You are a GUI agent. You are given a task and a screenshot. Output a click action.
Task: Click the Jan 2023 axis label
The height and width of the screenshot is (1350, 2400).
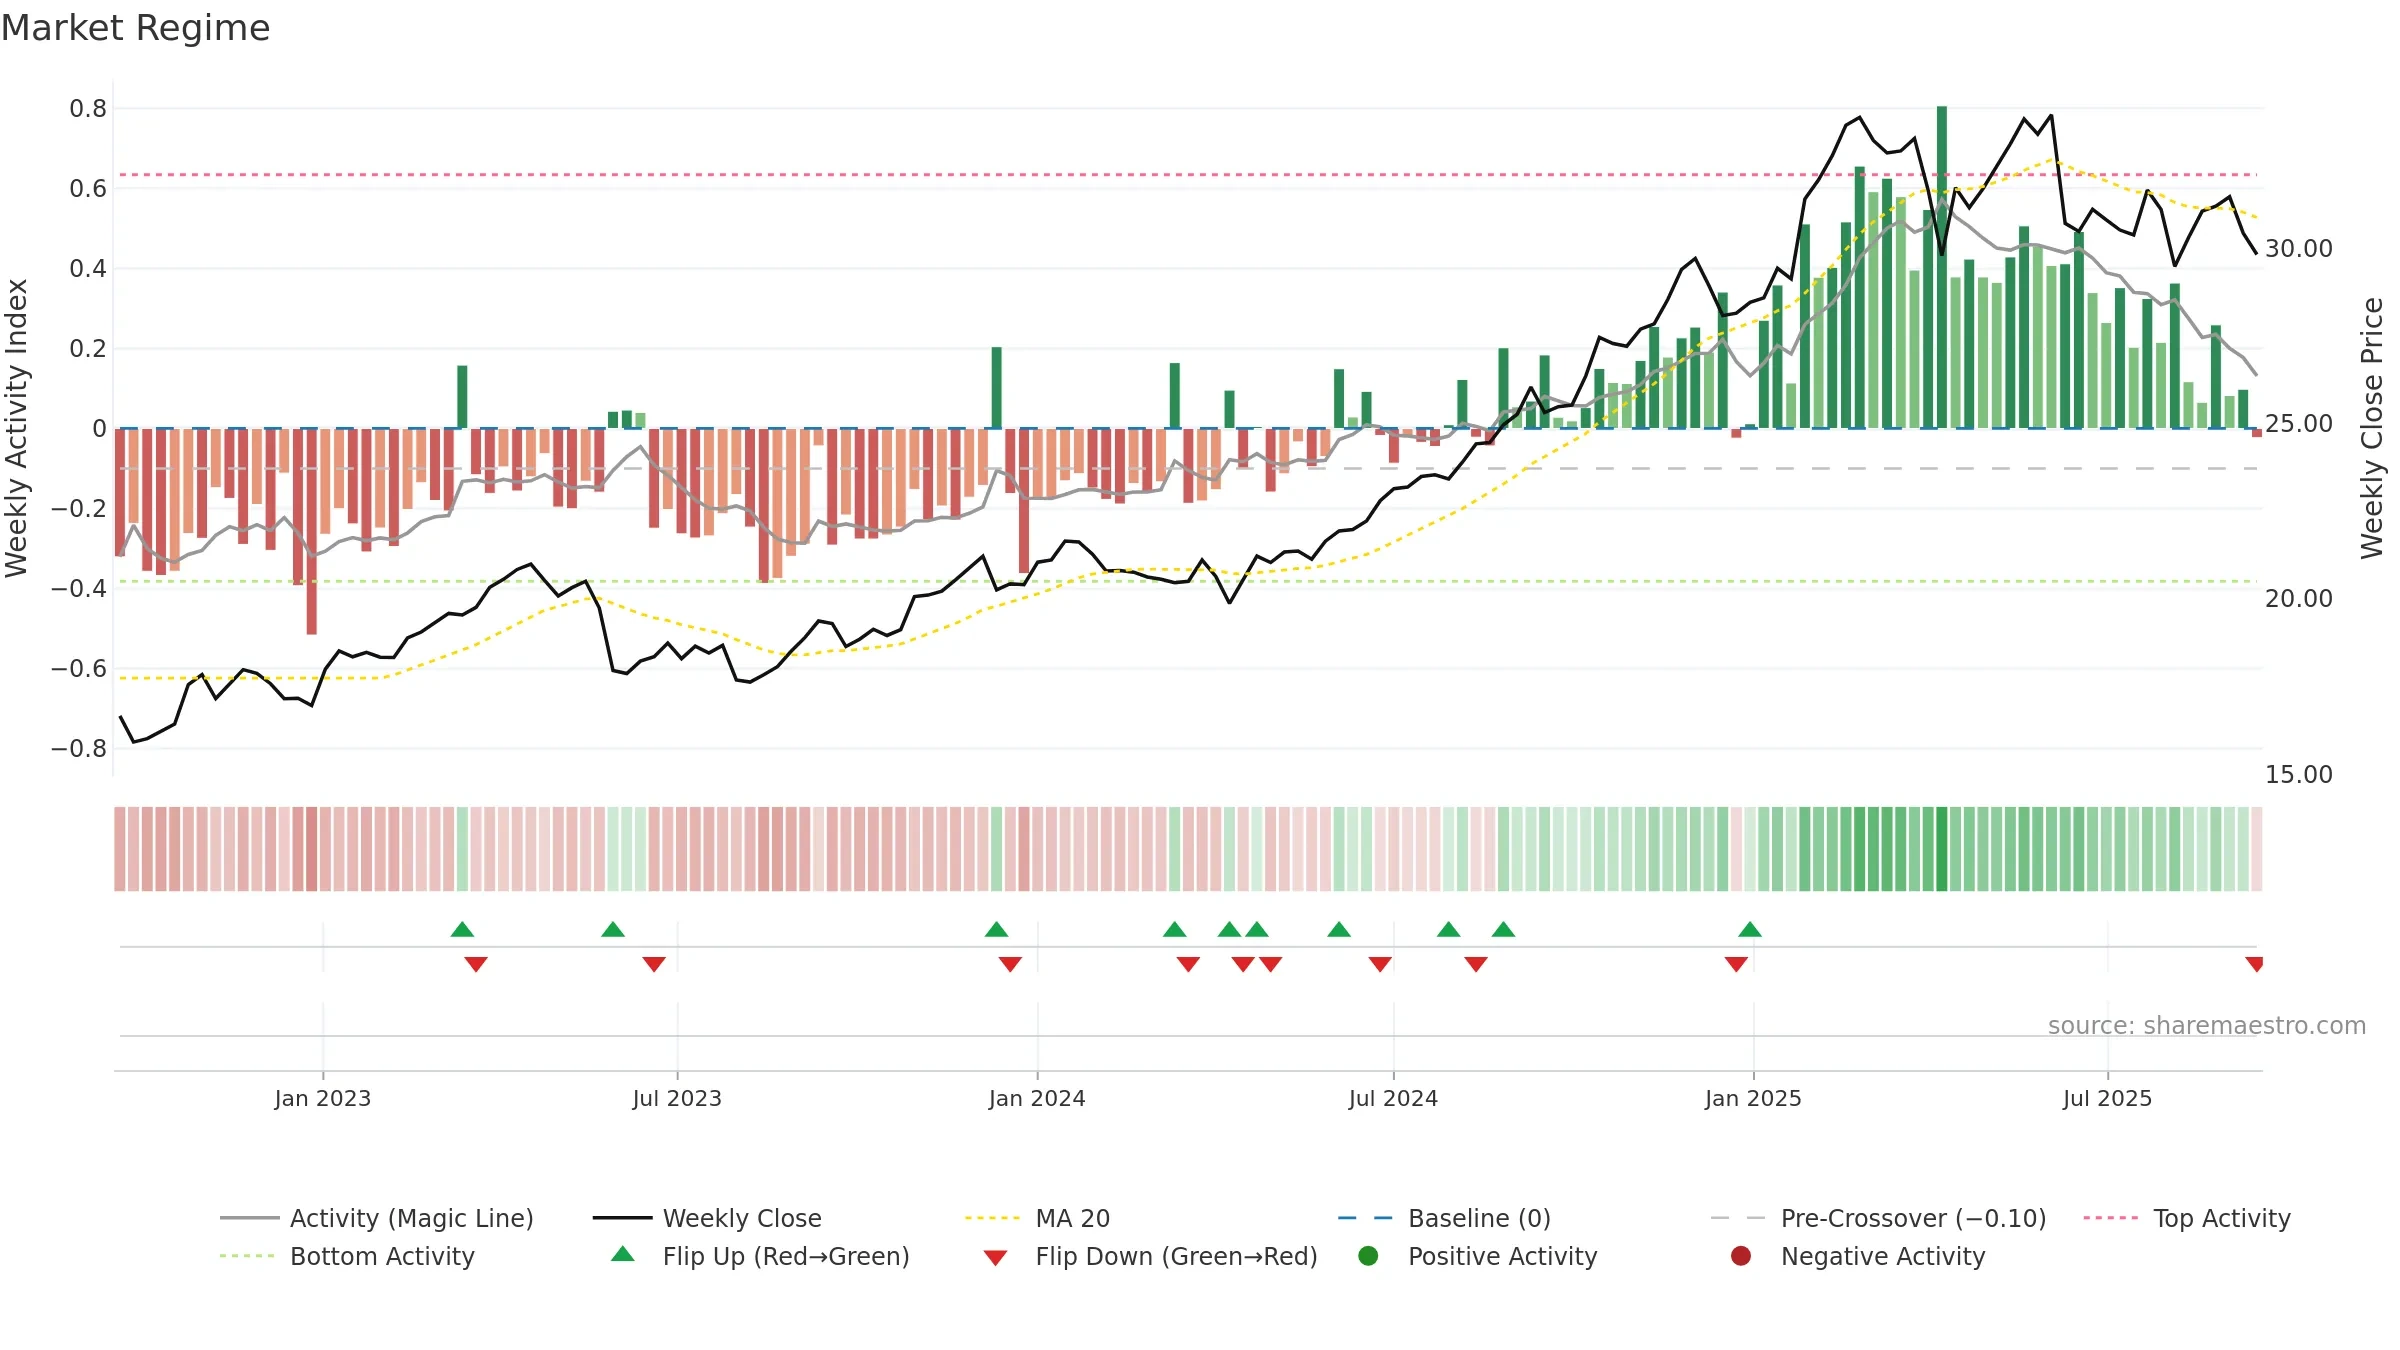coord(323,1098)
